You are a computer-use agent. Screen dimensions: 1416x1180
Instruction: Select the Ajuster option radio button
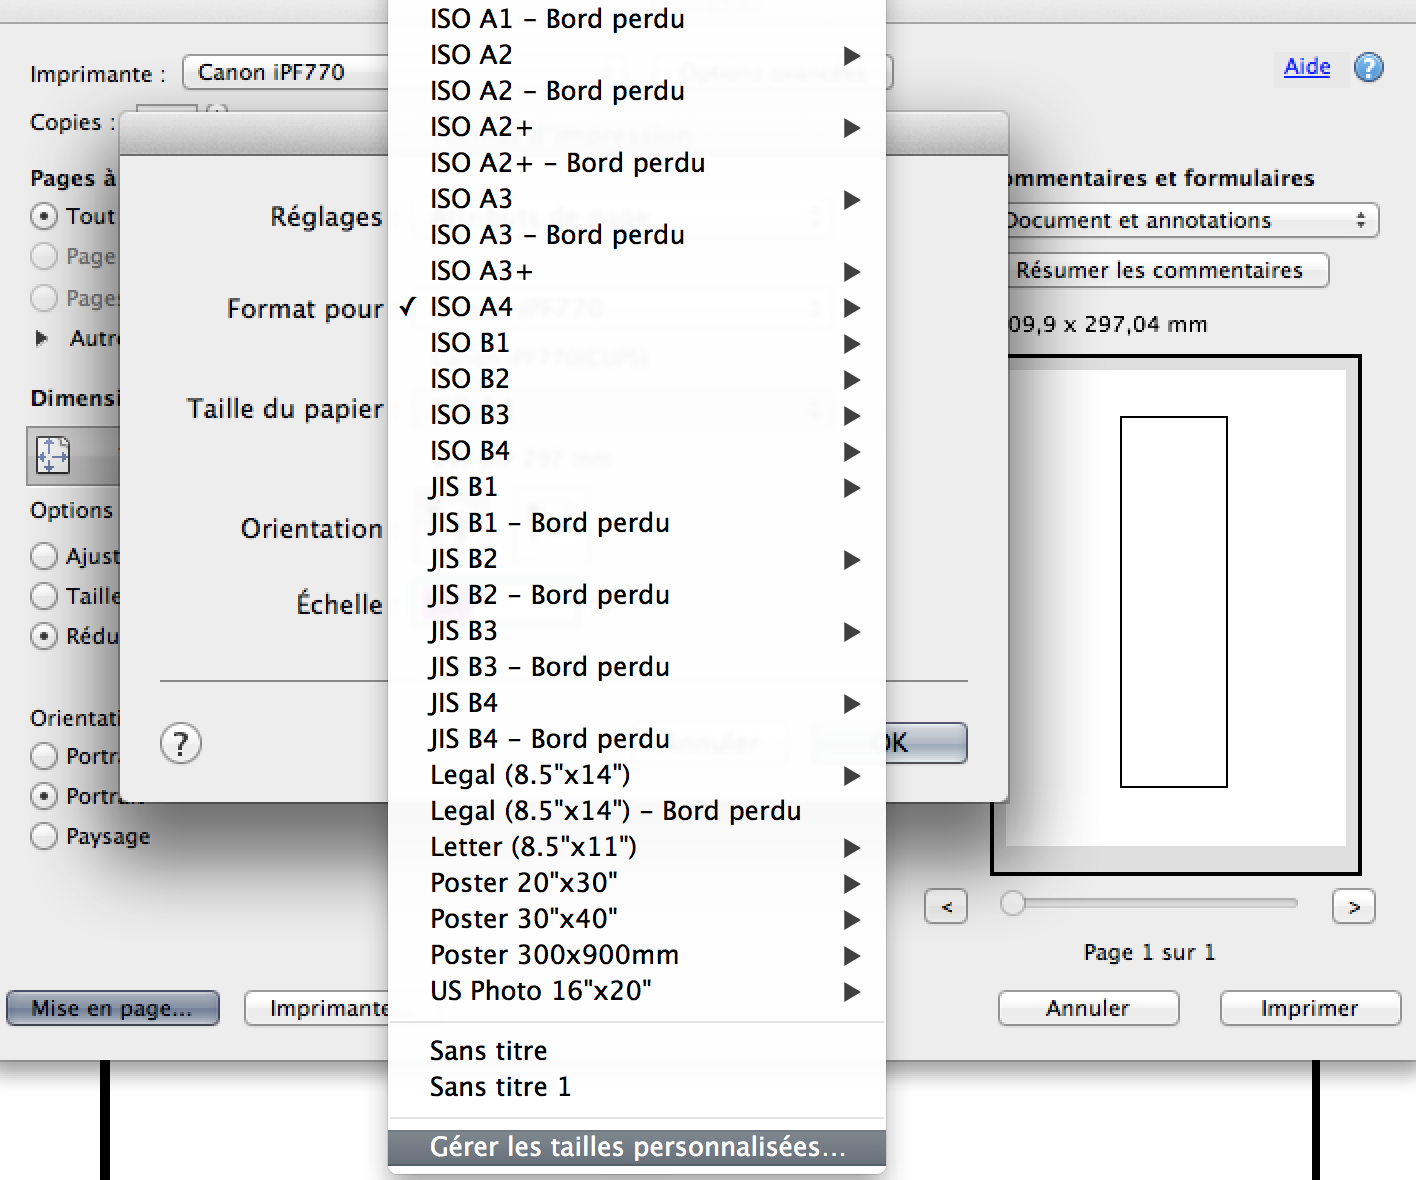coord(44,556)
